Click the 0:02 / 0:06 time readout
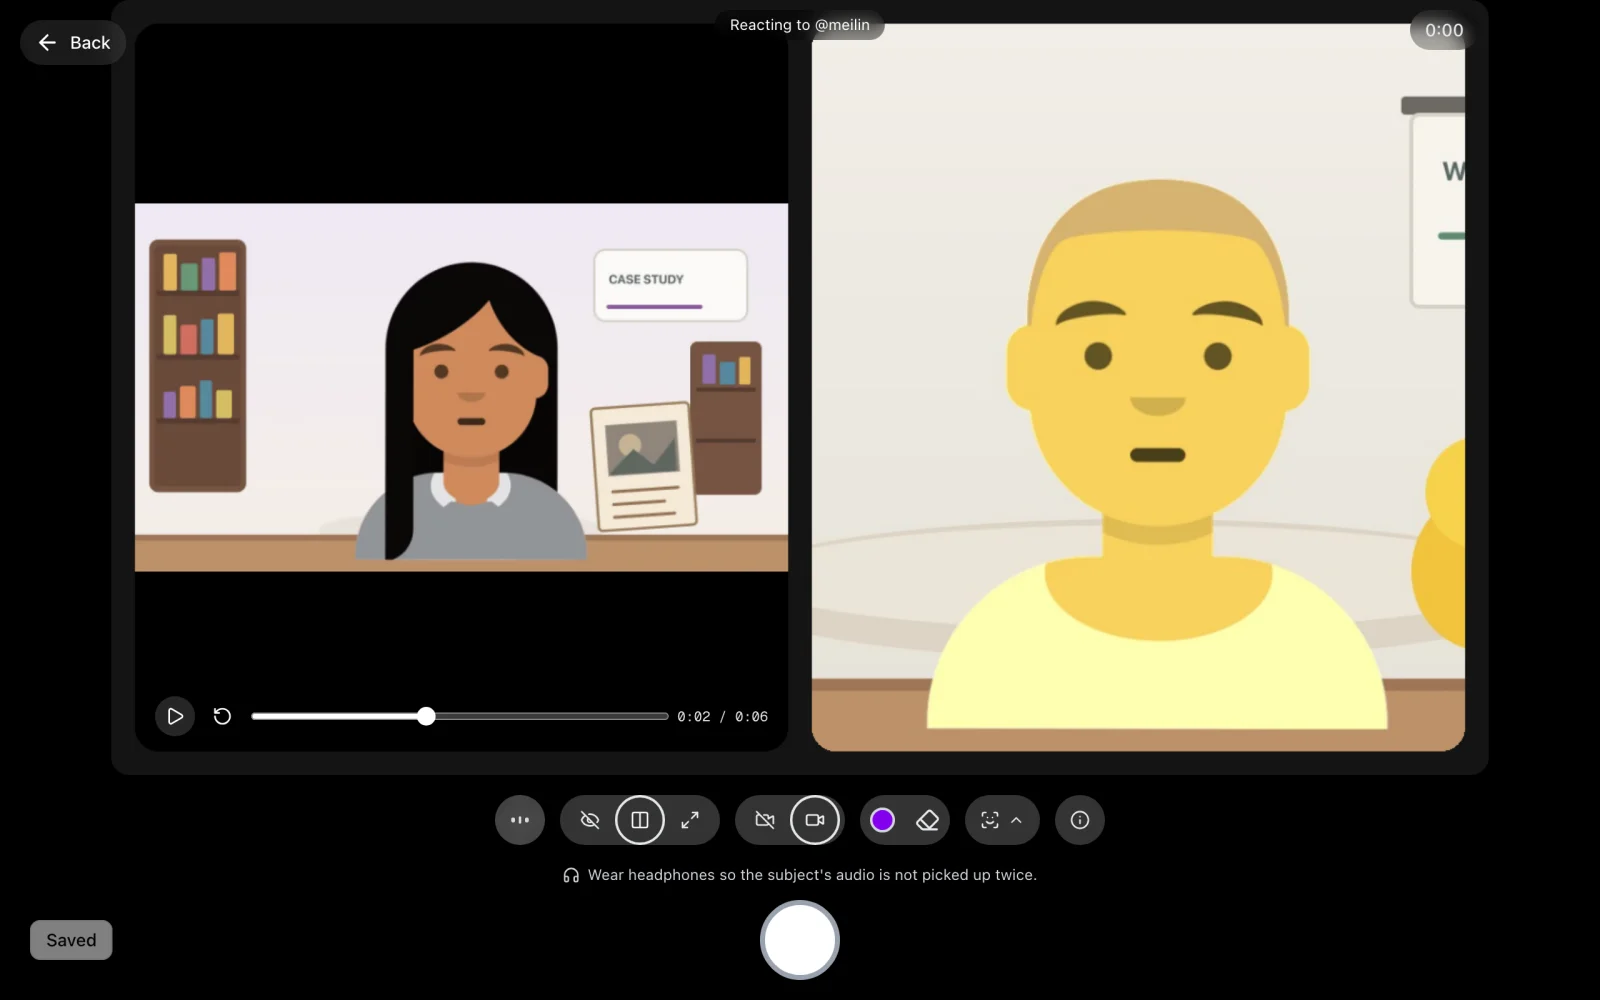 pyautogui.click(x=722, y=717)
